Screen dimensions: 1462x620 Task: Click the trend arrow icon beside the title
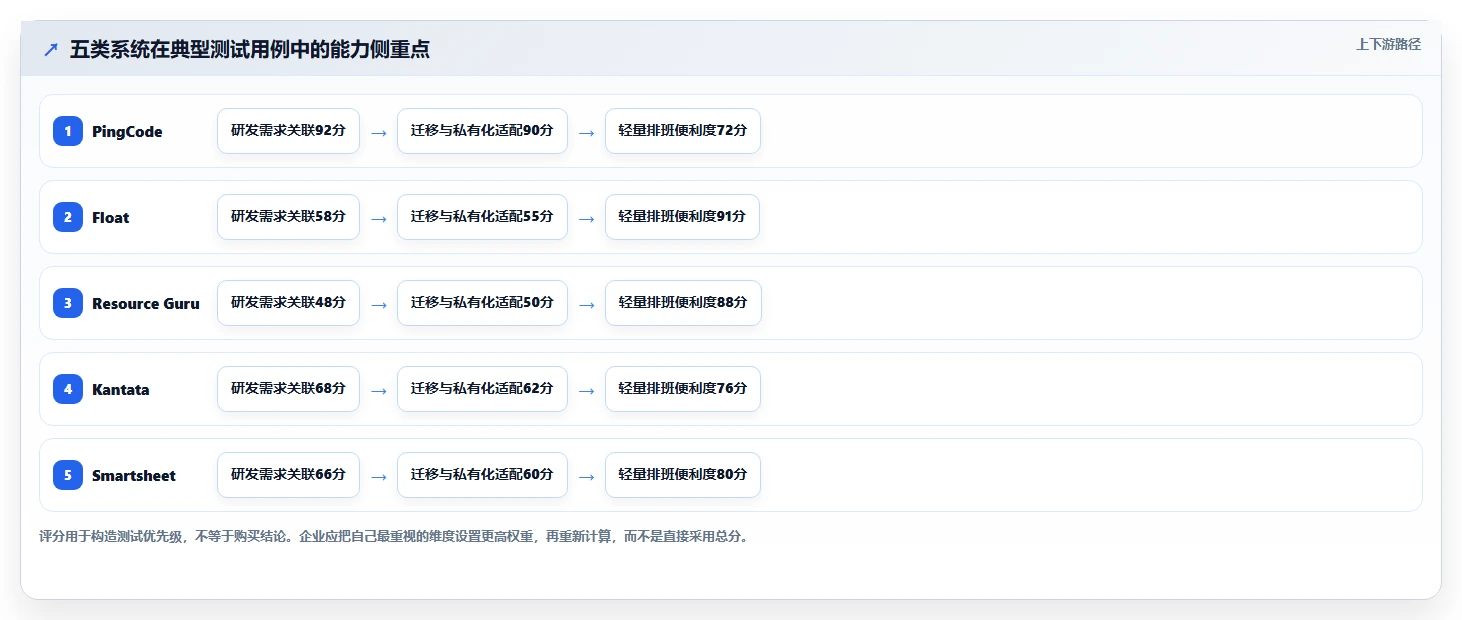coord(51,50)
